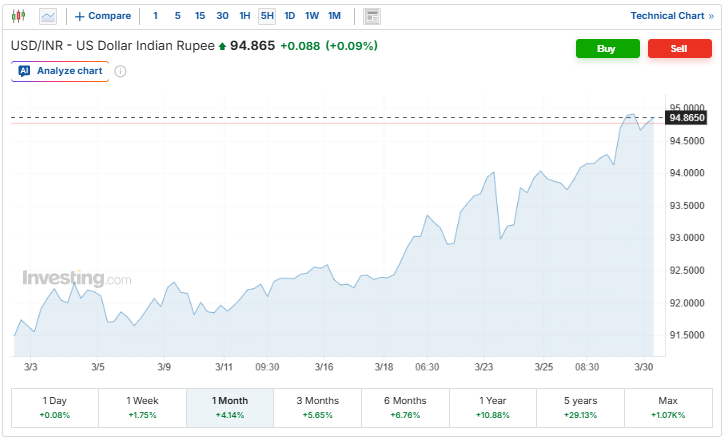Select the 1 minute interval

point(155,16)
